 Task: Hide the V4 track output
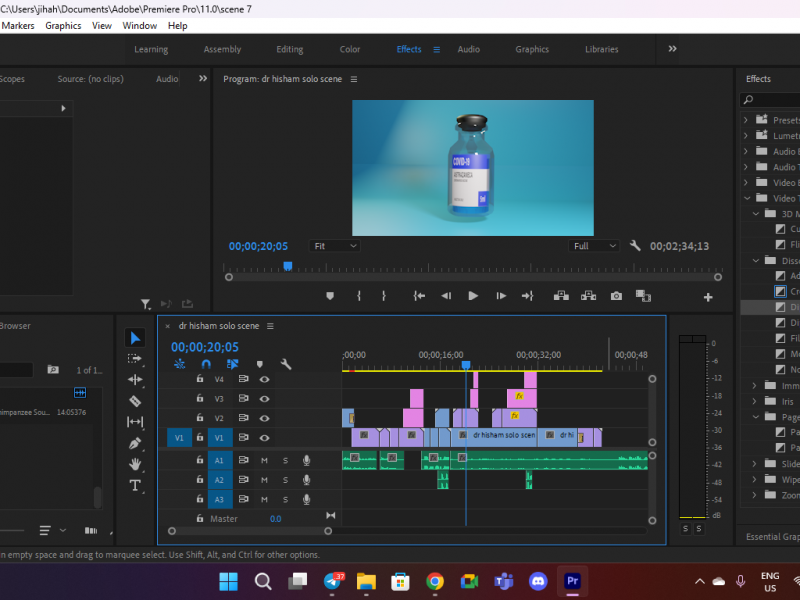pyautogui.click(x=265, y=380)
